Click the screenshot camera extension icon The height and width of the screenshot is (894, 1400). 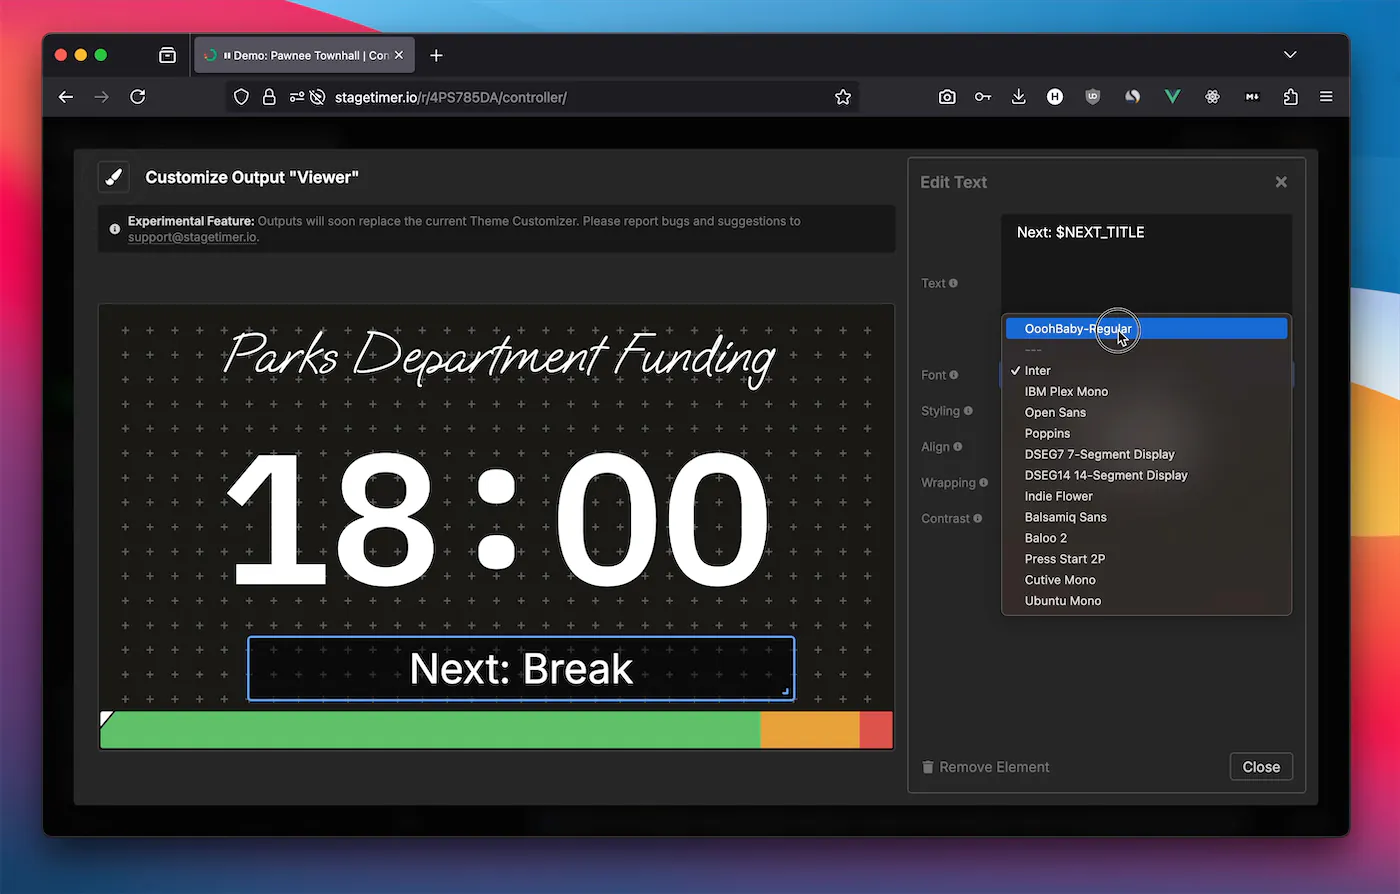[947, 96]
